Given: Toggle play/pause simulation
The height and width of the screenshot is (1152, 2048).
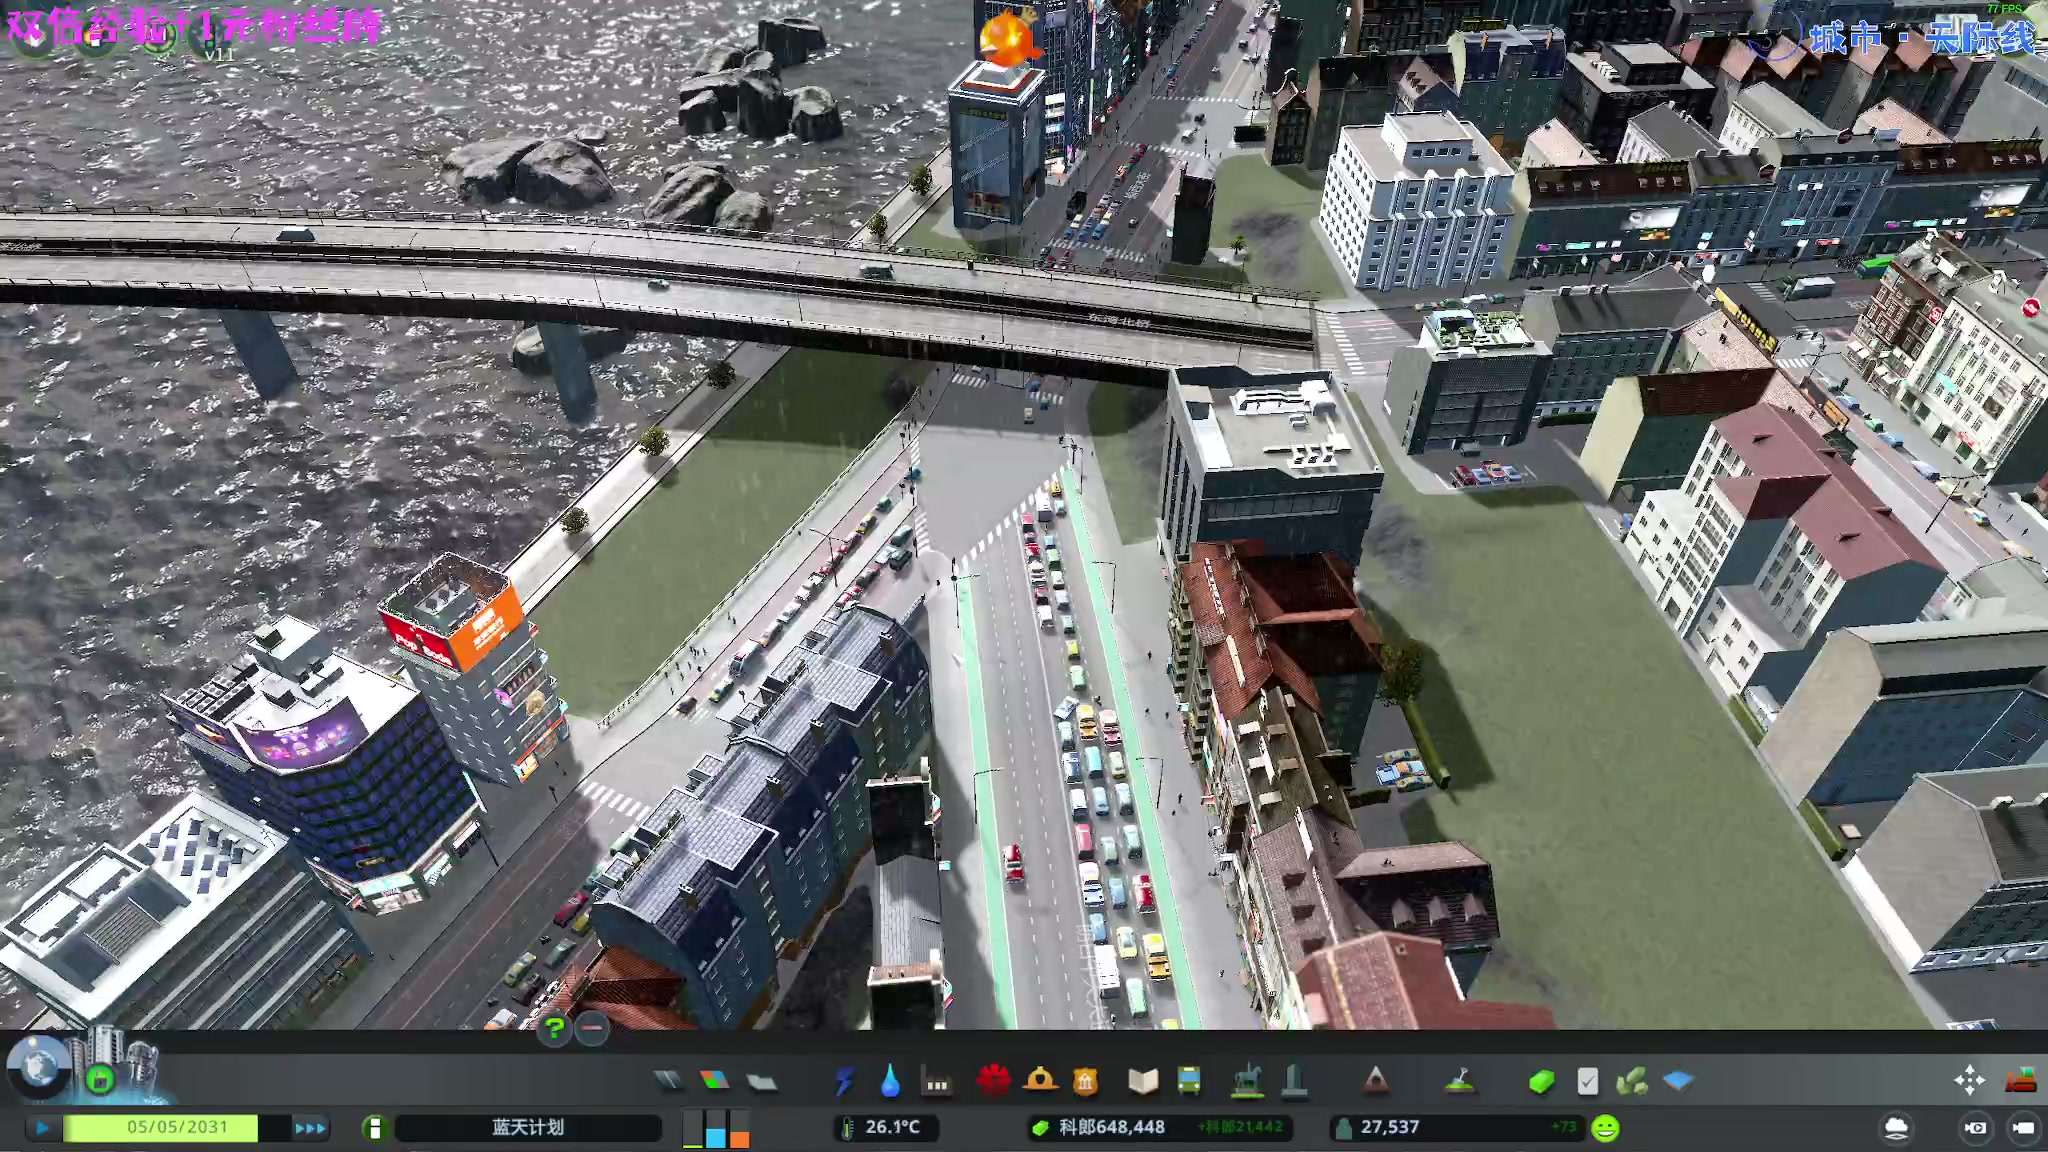Looking at the screenshot, I should click(x=42, y=1128).
